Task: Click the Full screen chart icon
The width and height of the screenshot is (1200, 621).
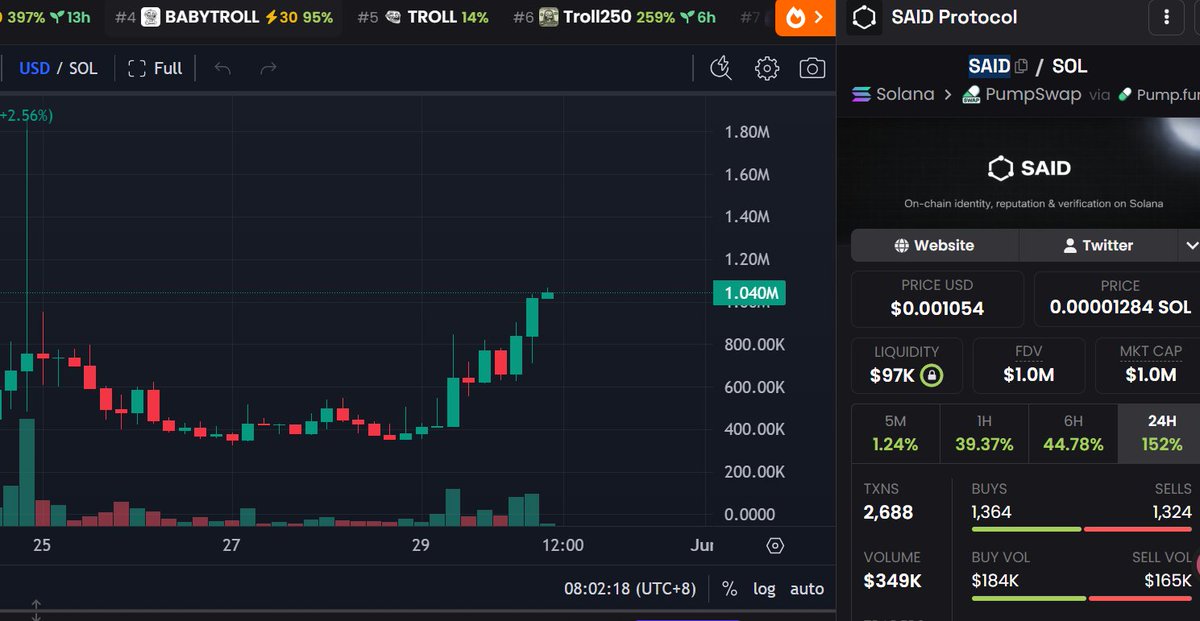Action: 137,68
